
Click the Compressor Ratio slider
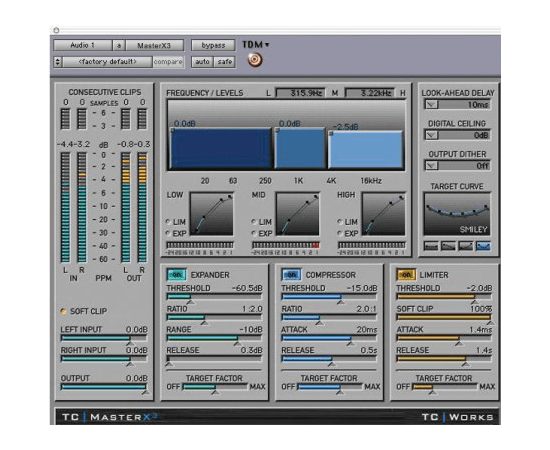pyautogui.click(x=329, y=317)
